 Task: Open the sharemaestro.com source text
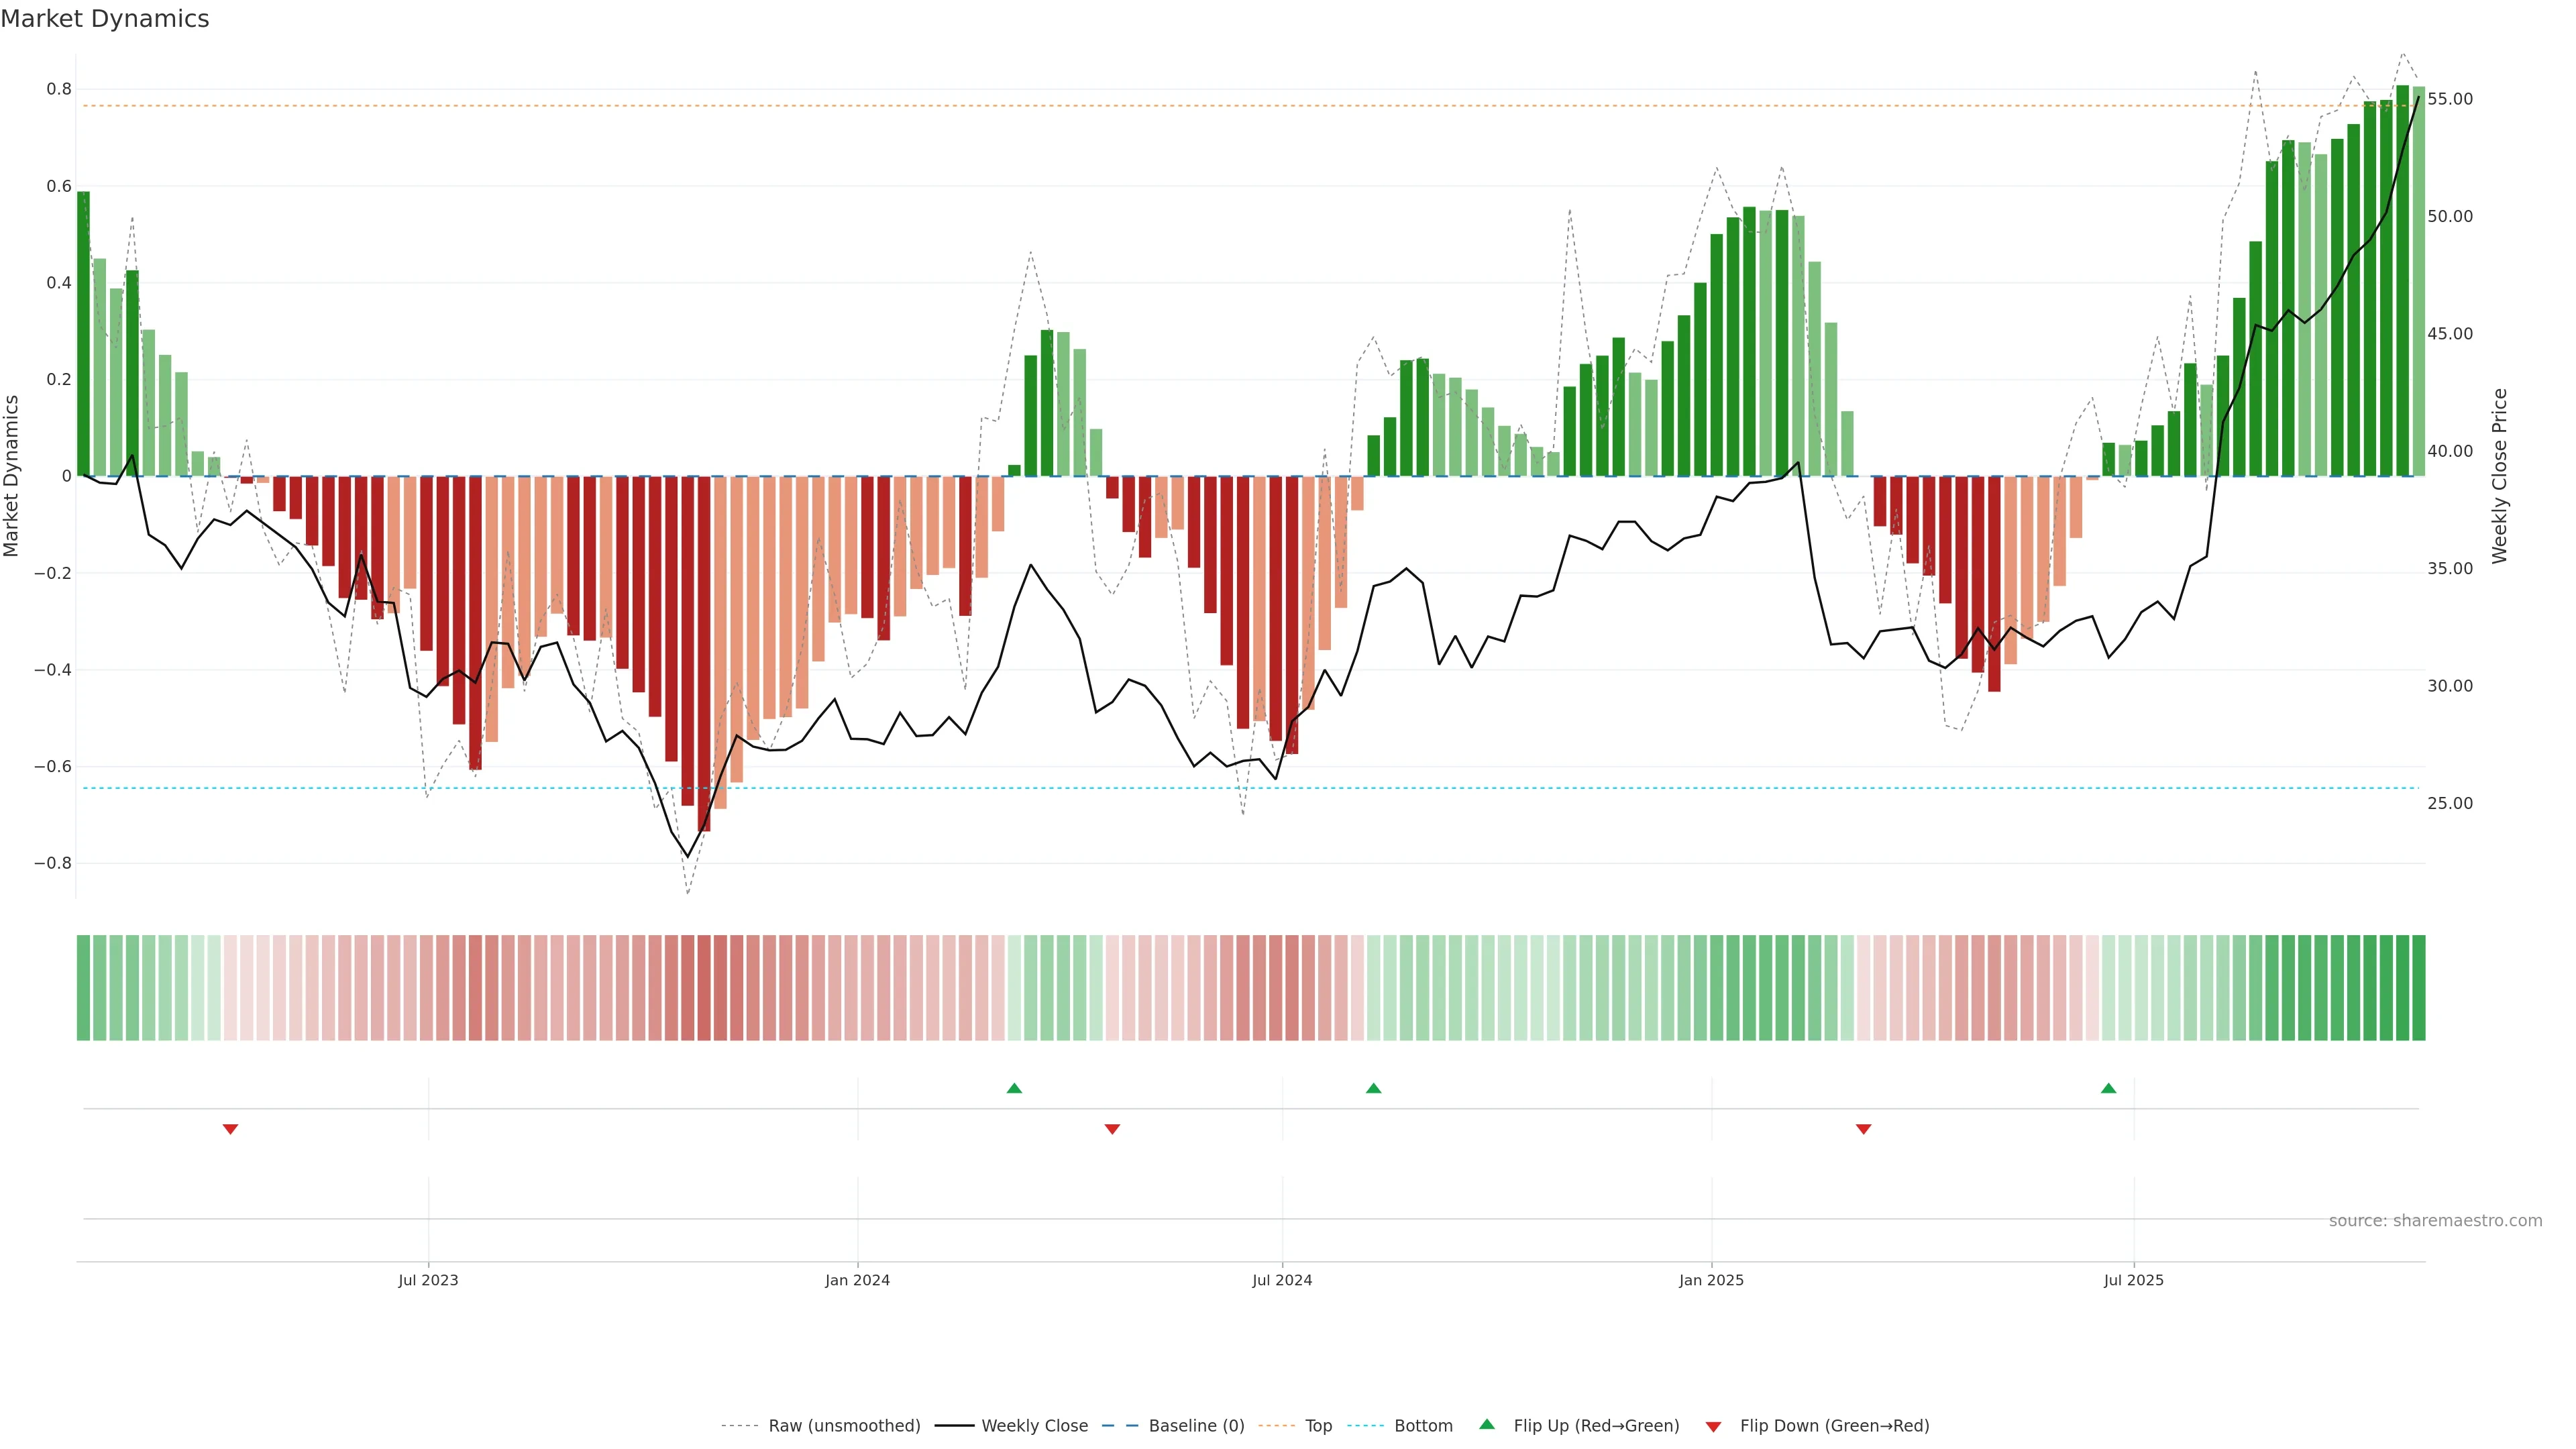pyautogui.click(x=2435, y=1221)
